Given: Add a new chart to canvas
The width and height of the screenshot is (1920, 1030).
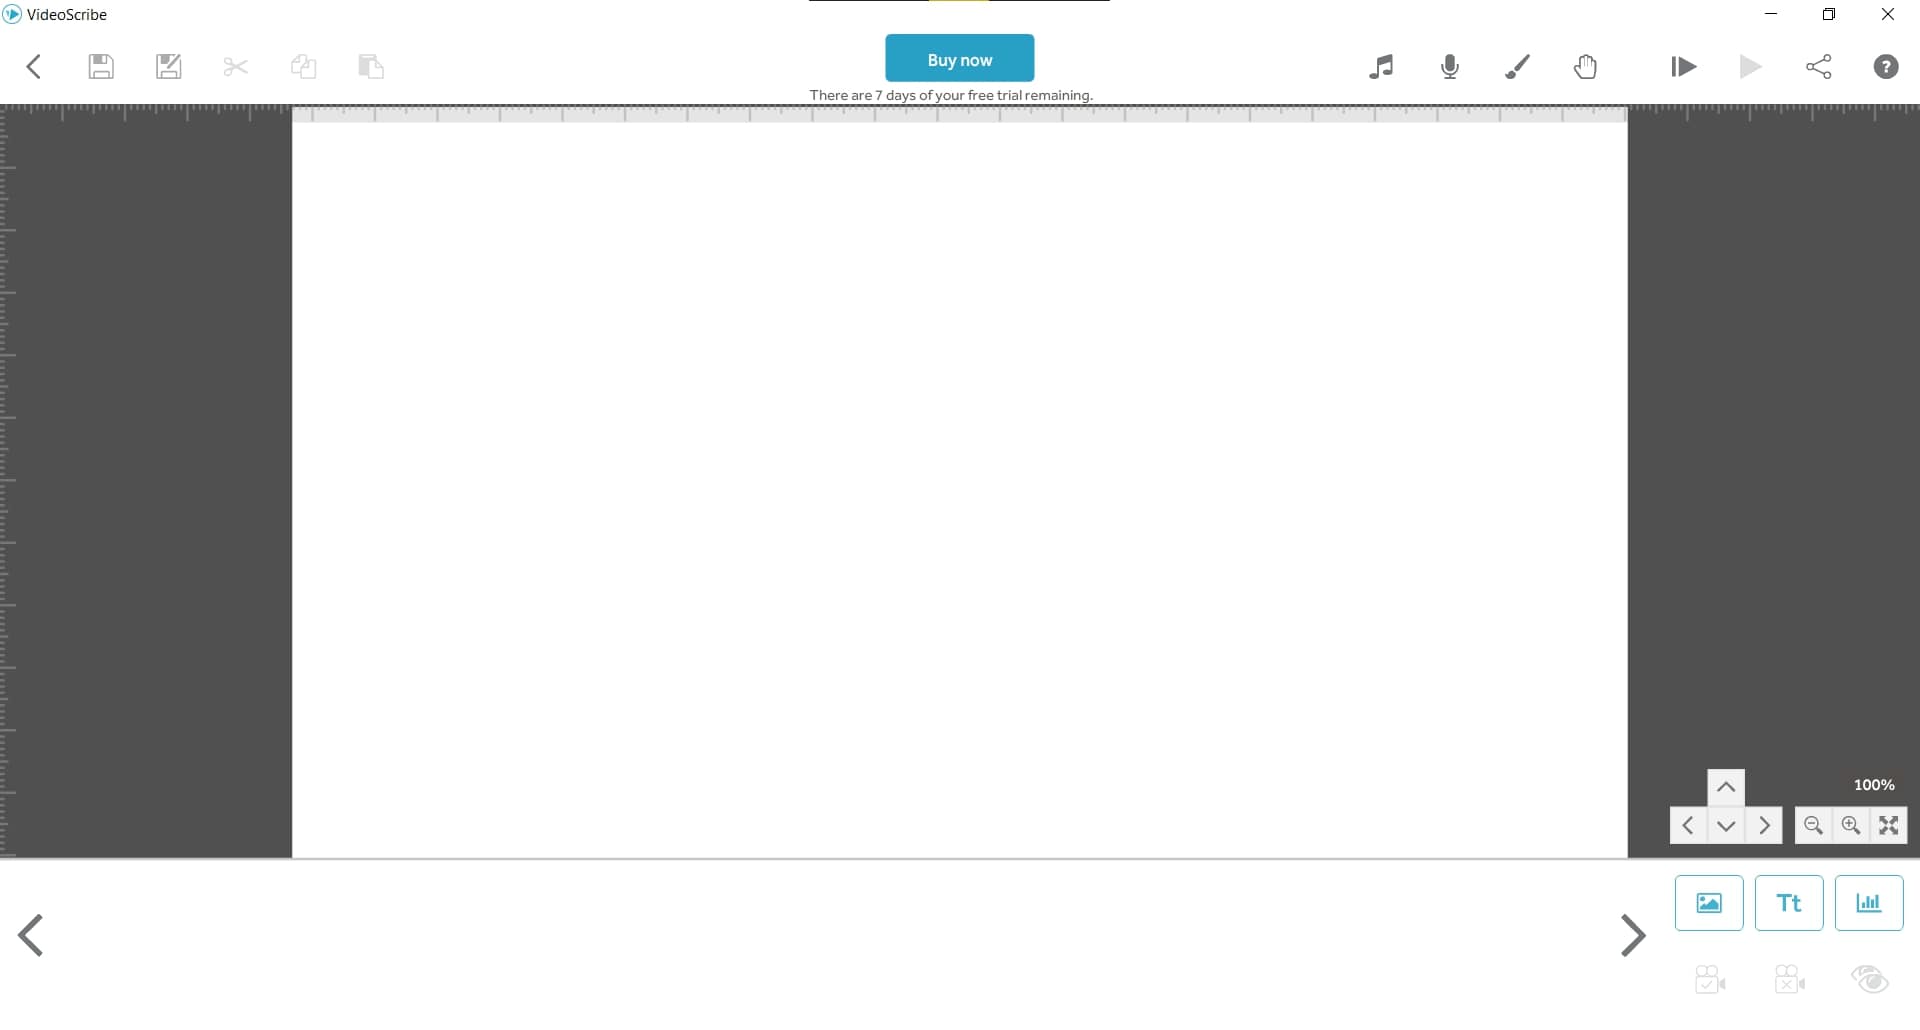Looking at the screenshot, I should (1869, 904).
